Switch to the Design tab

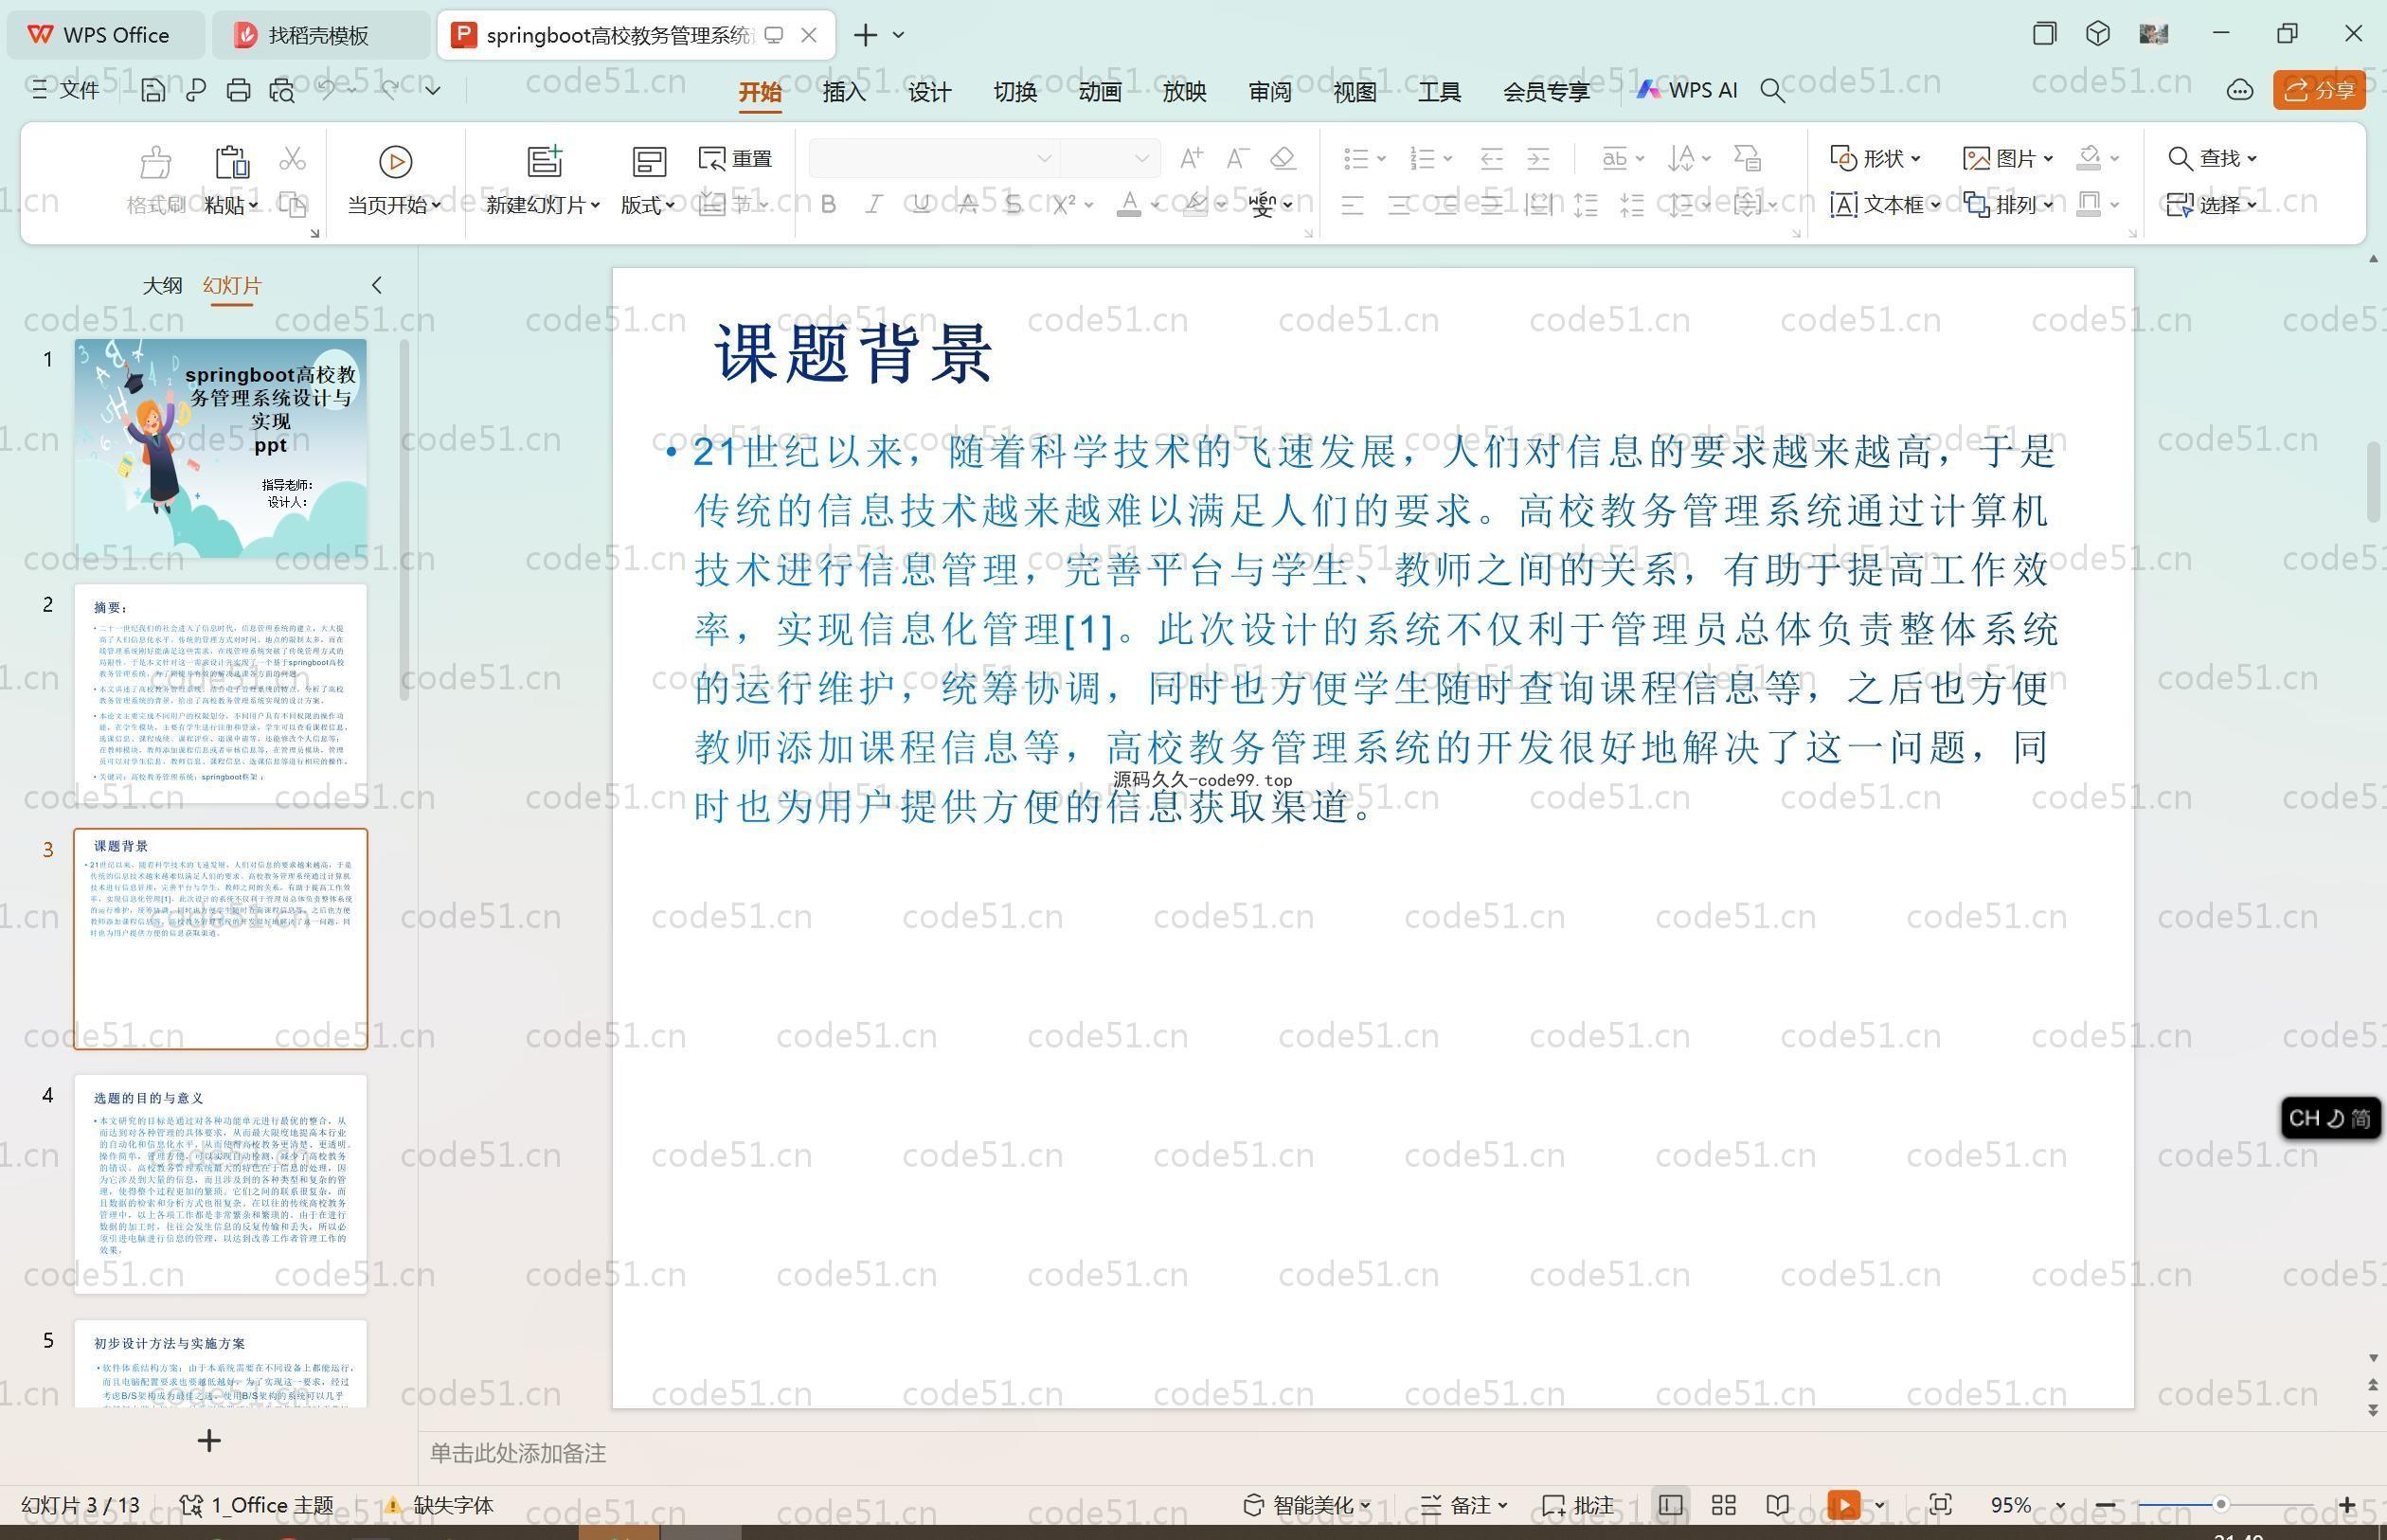tap(929, 92)
